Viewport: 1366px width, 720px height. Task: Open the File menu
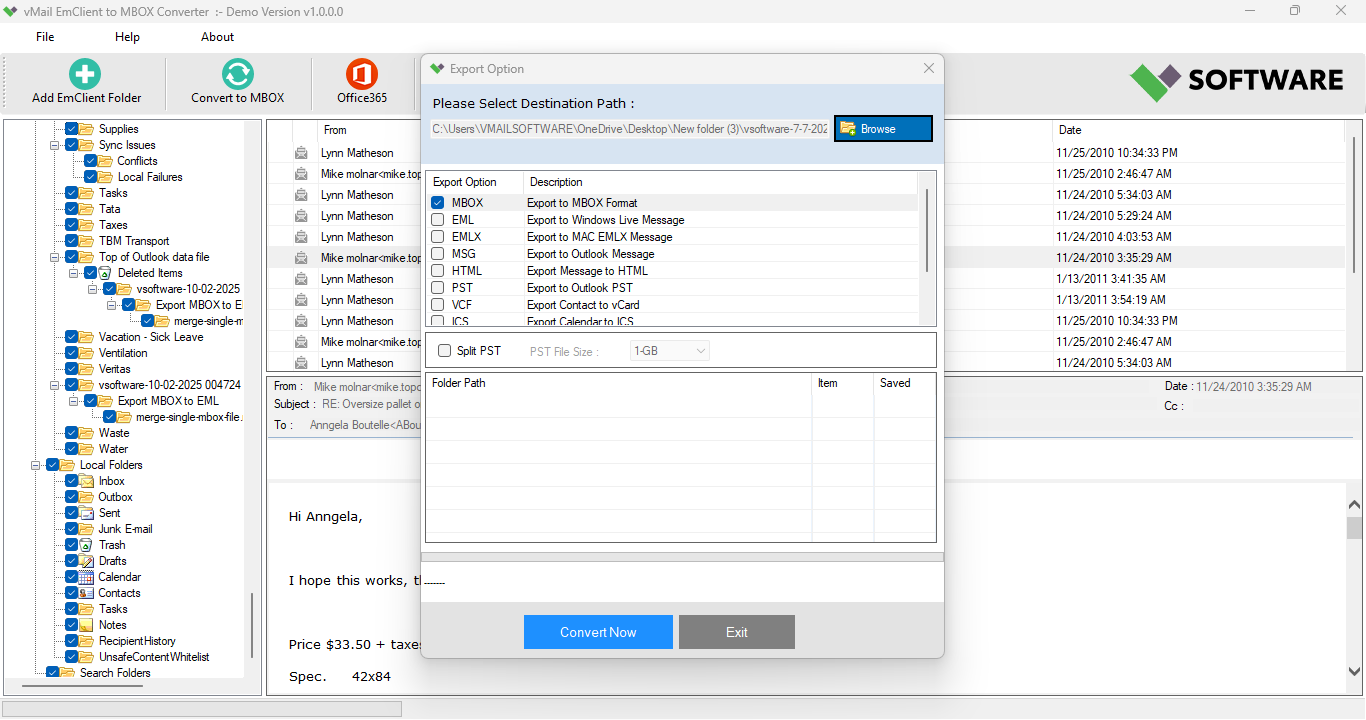[x=45, y=37]
